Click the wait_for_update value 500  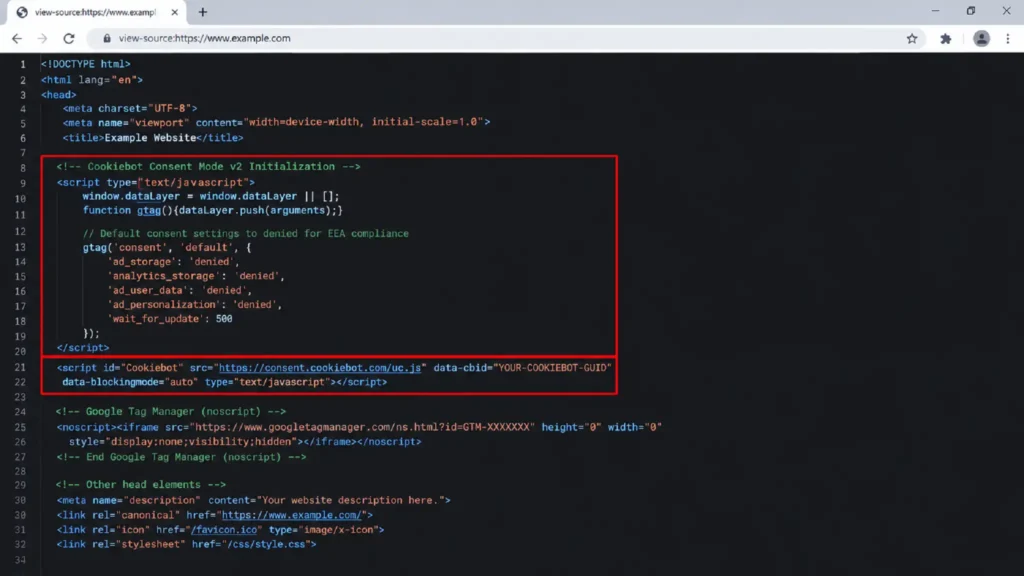[x=224, y=319]
